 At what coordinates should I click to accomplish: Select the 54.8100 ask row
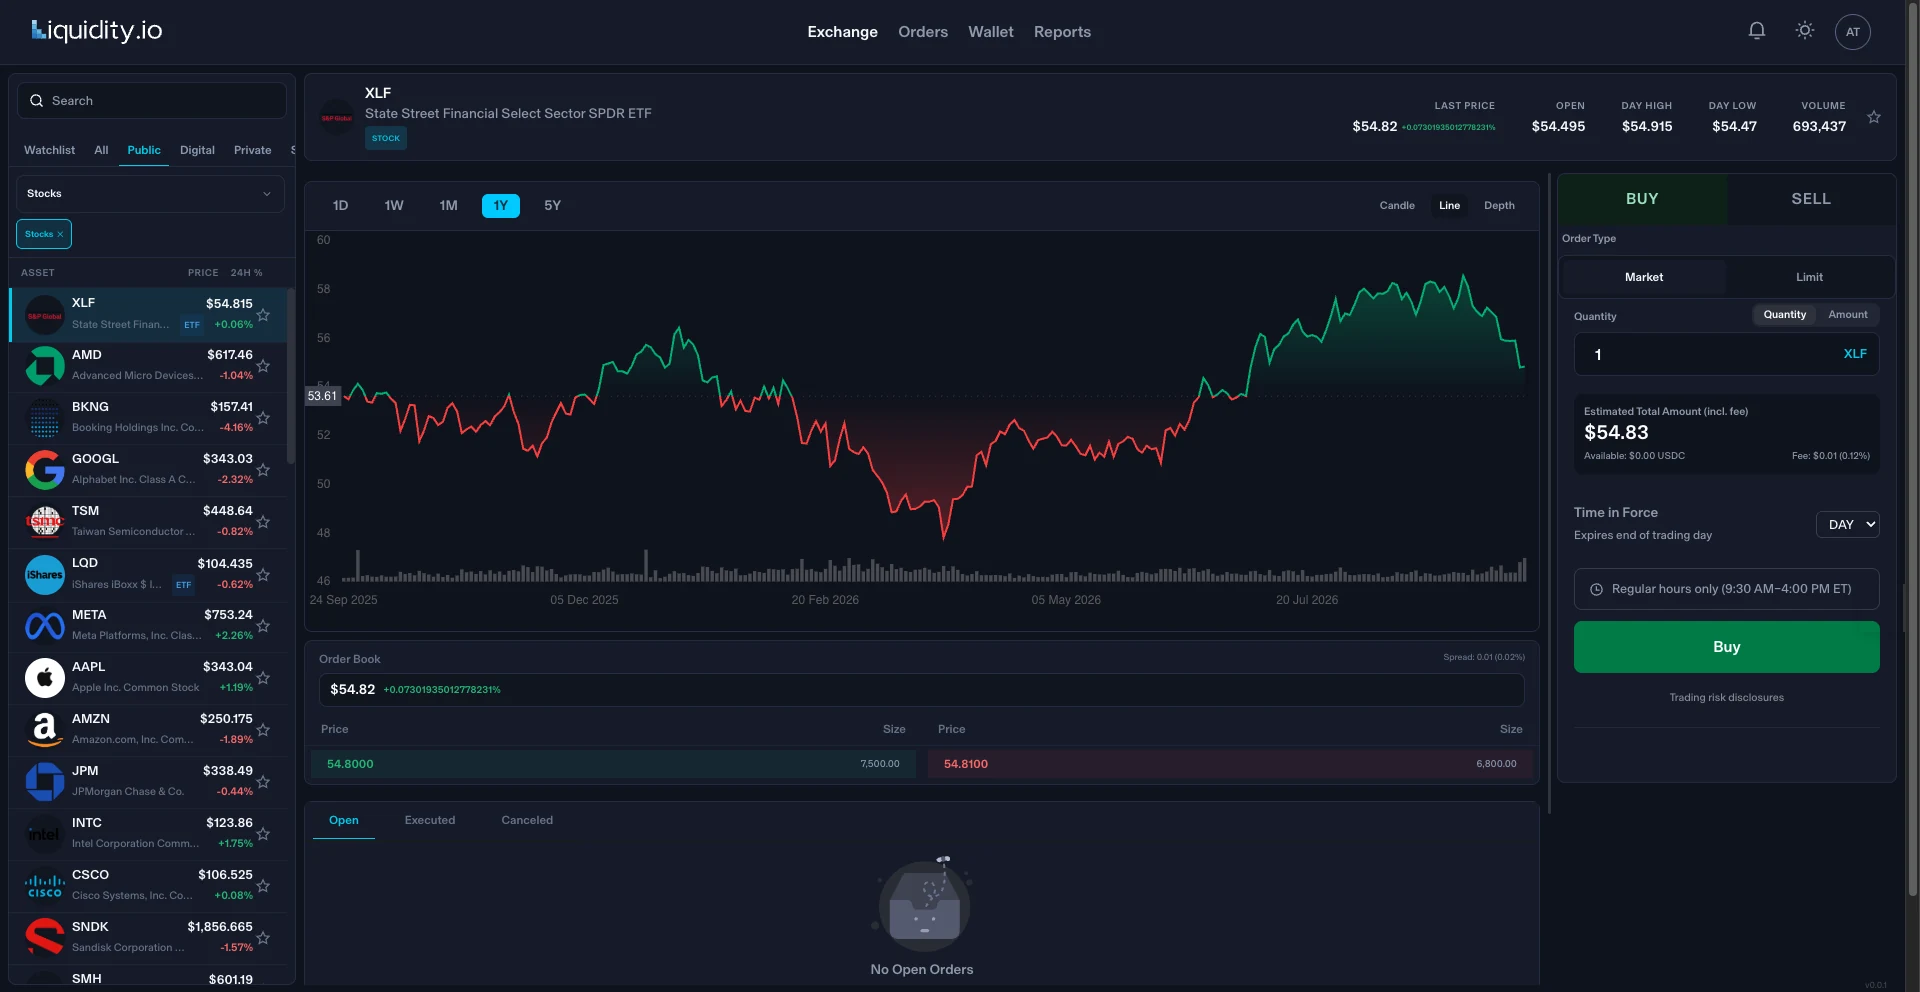click(1230, 764)
